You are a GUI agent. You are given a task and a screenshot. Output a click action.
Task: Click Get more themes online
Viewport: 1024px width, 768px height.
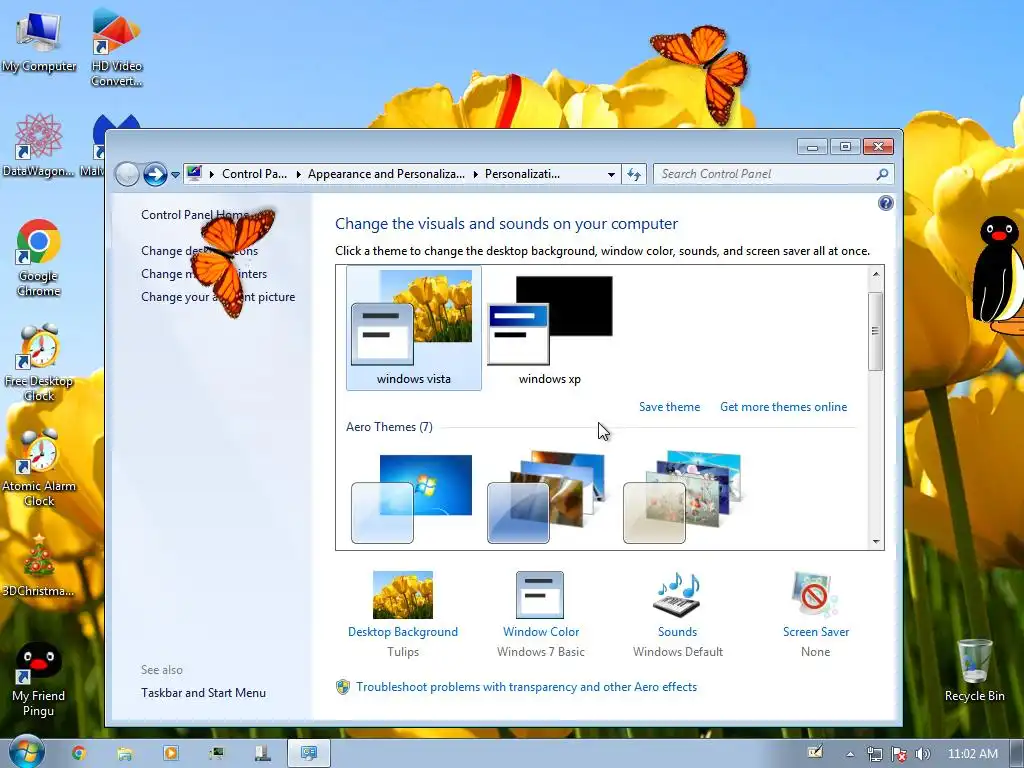pos(783,407)
